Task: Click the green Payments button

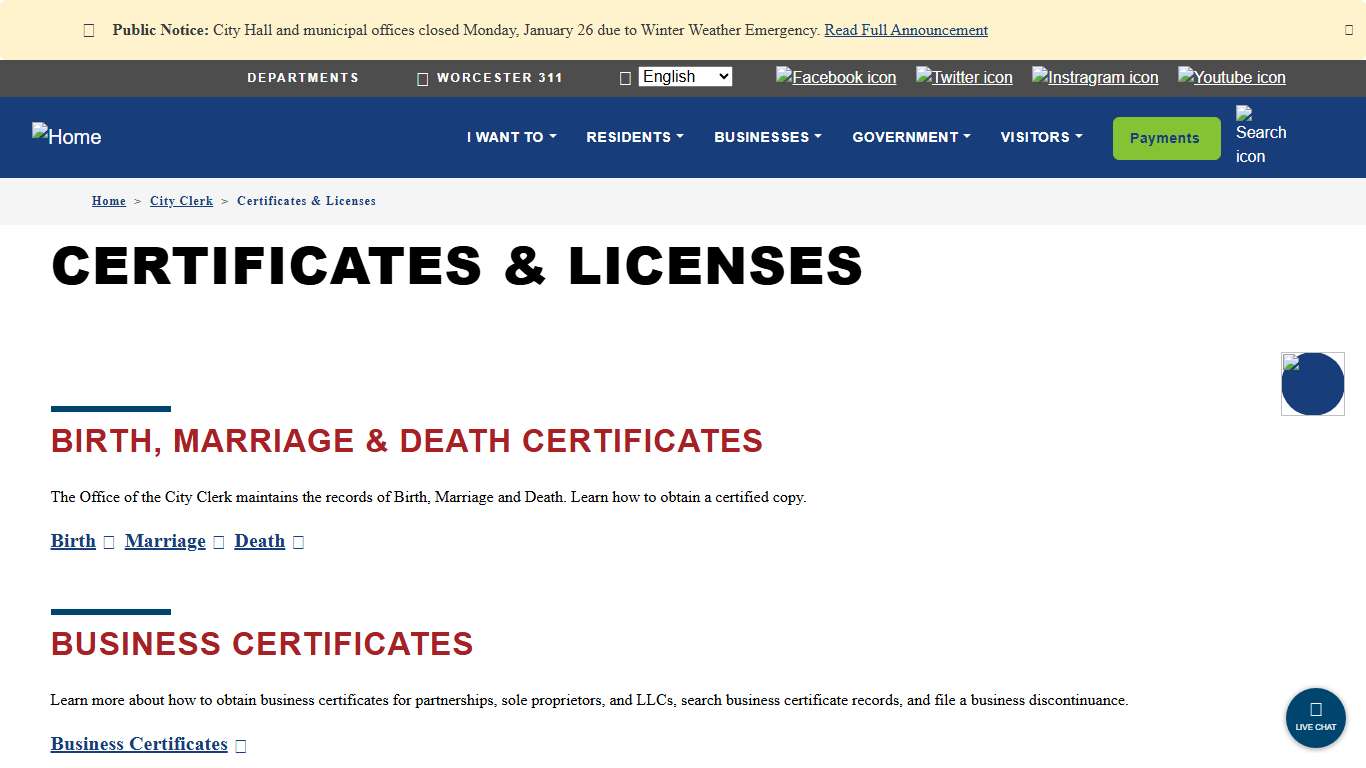Action: 1166,138
